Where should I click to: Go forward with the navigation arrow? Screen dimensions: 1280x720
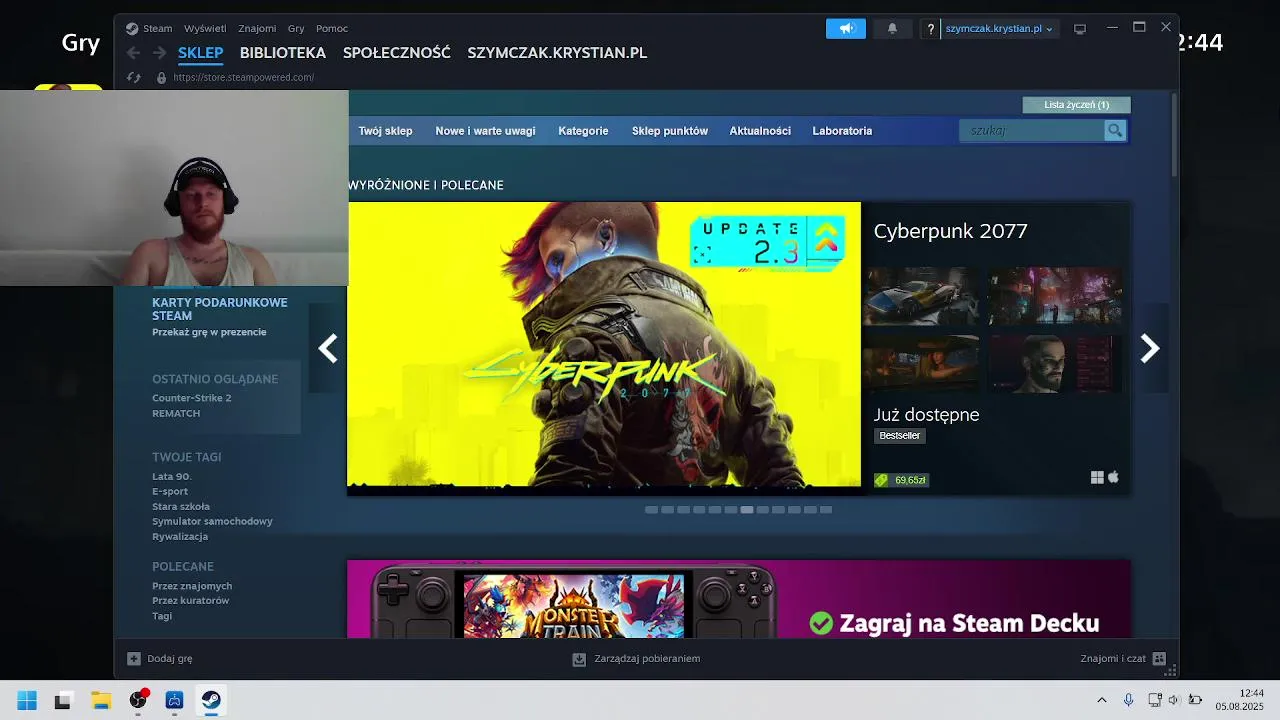click(159, 53)
